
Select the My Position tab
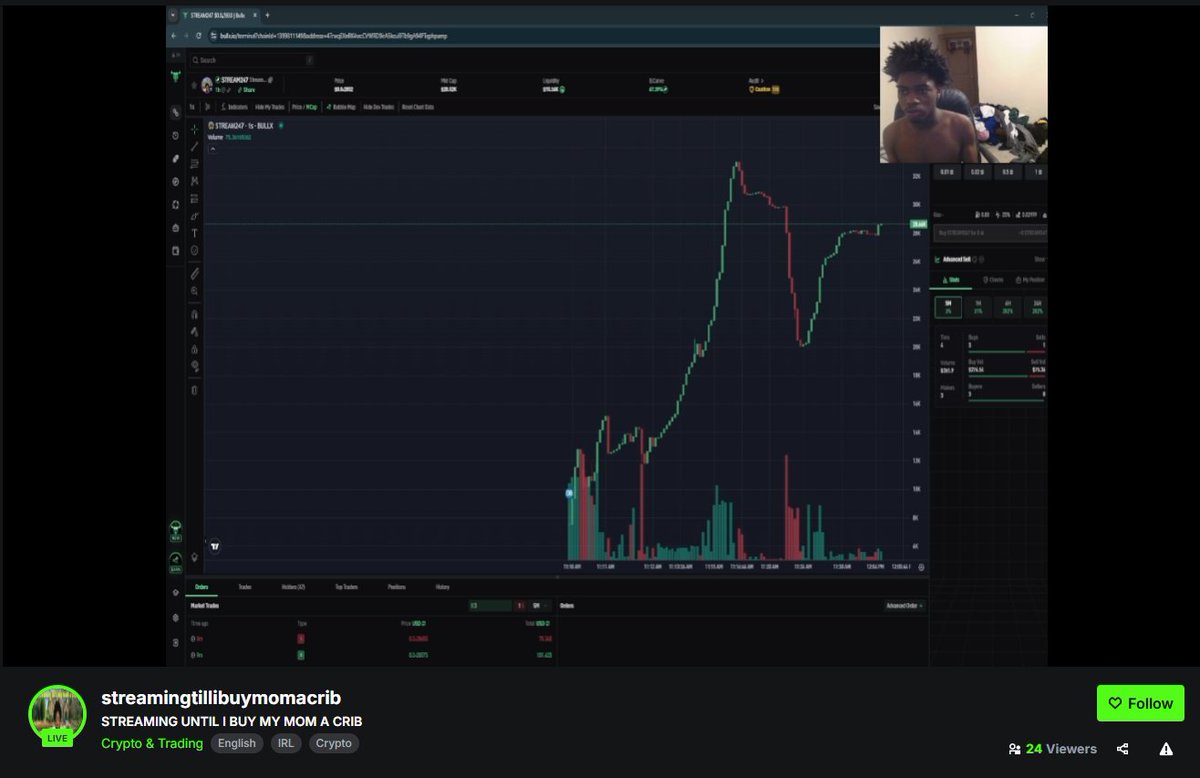[x=1030, y=280]
